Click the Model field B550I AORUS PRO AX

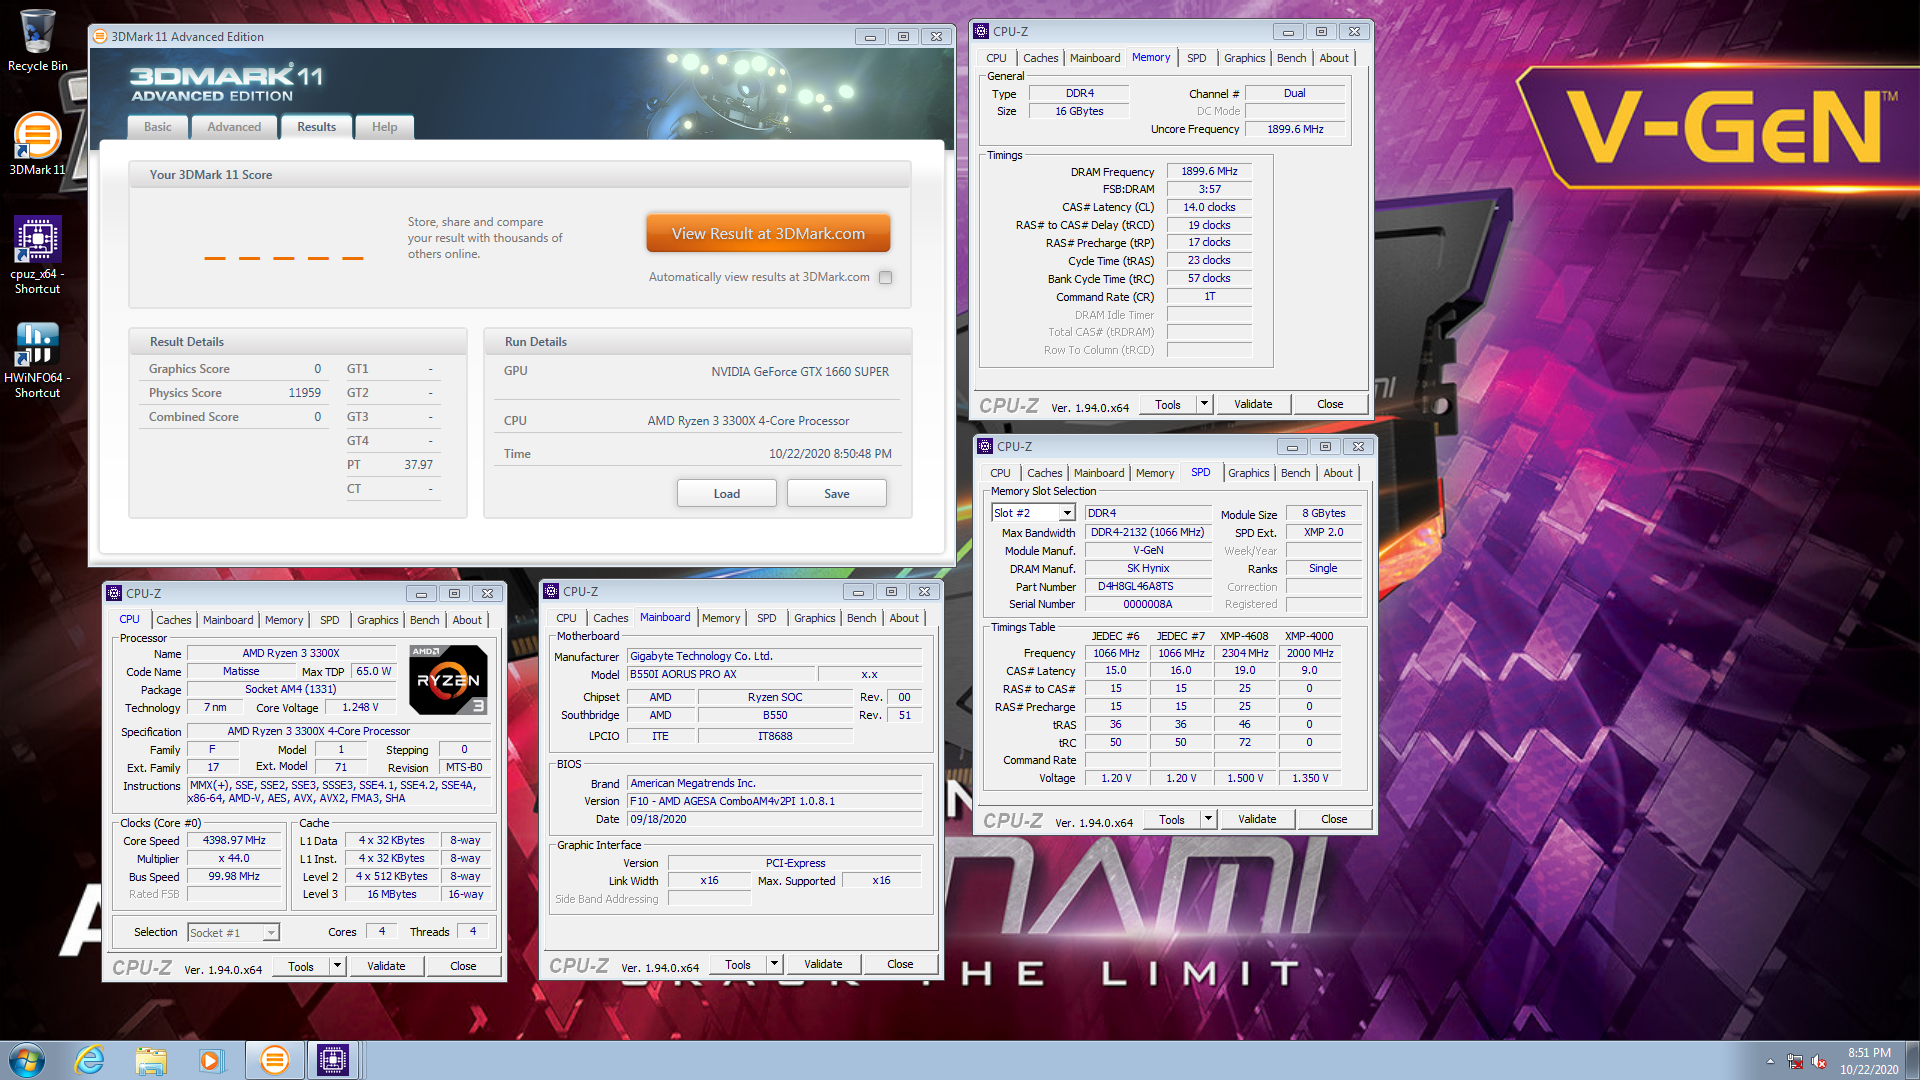722,675
